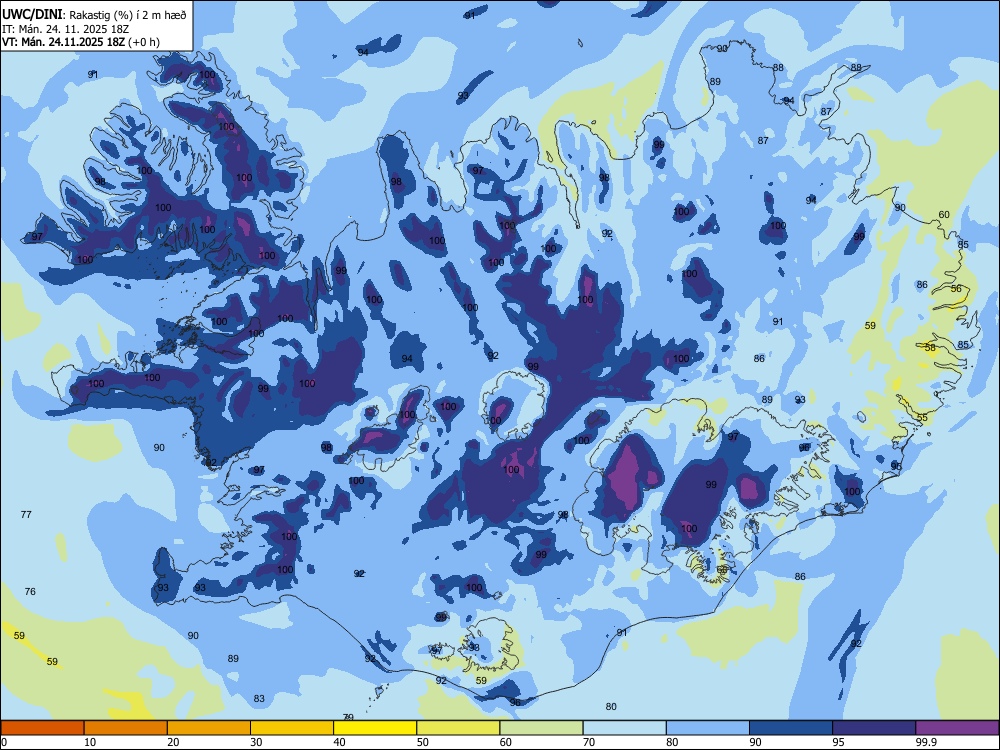
Task: Click the '80' value off the south coast
Action: (x=611, y=706)
